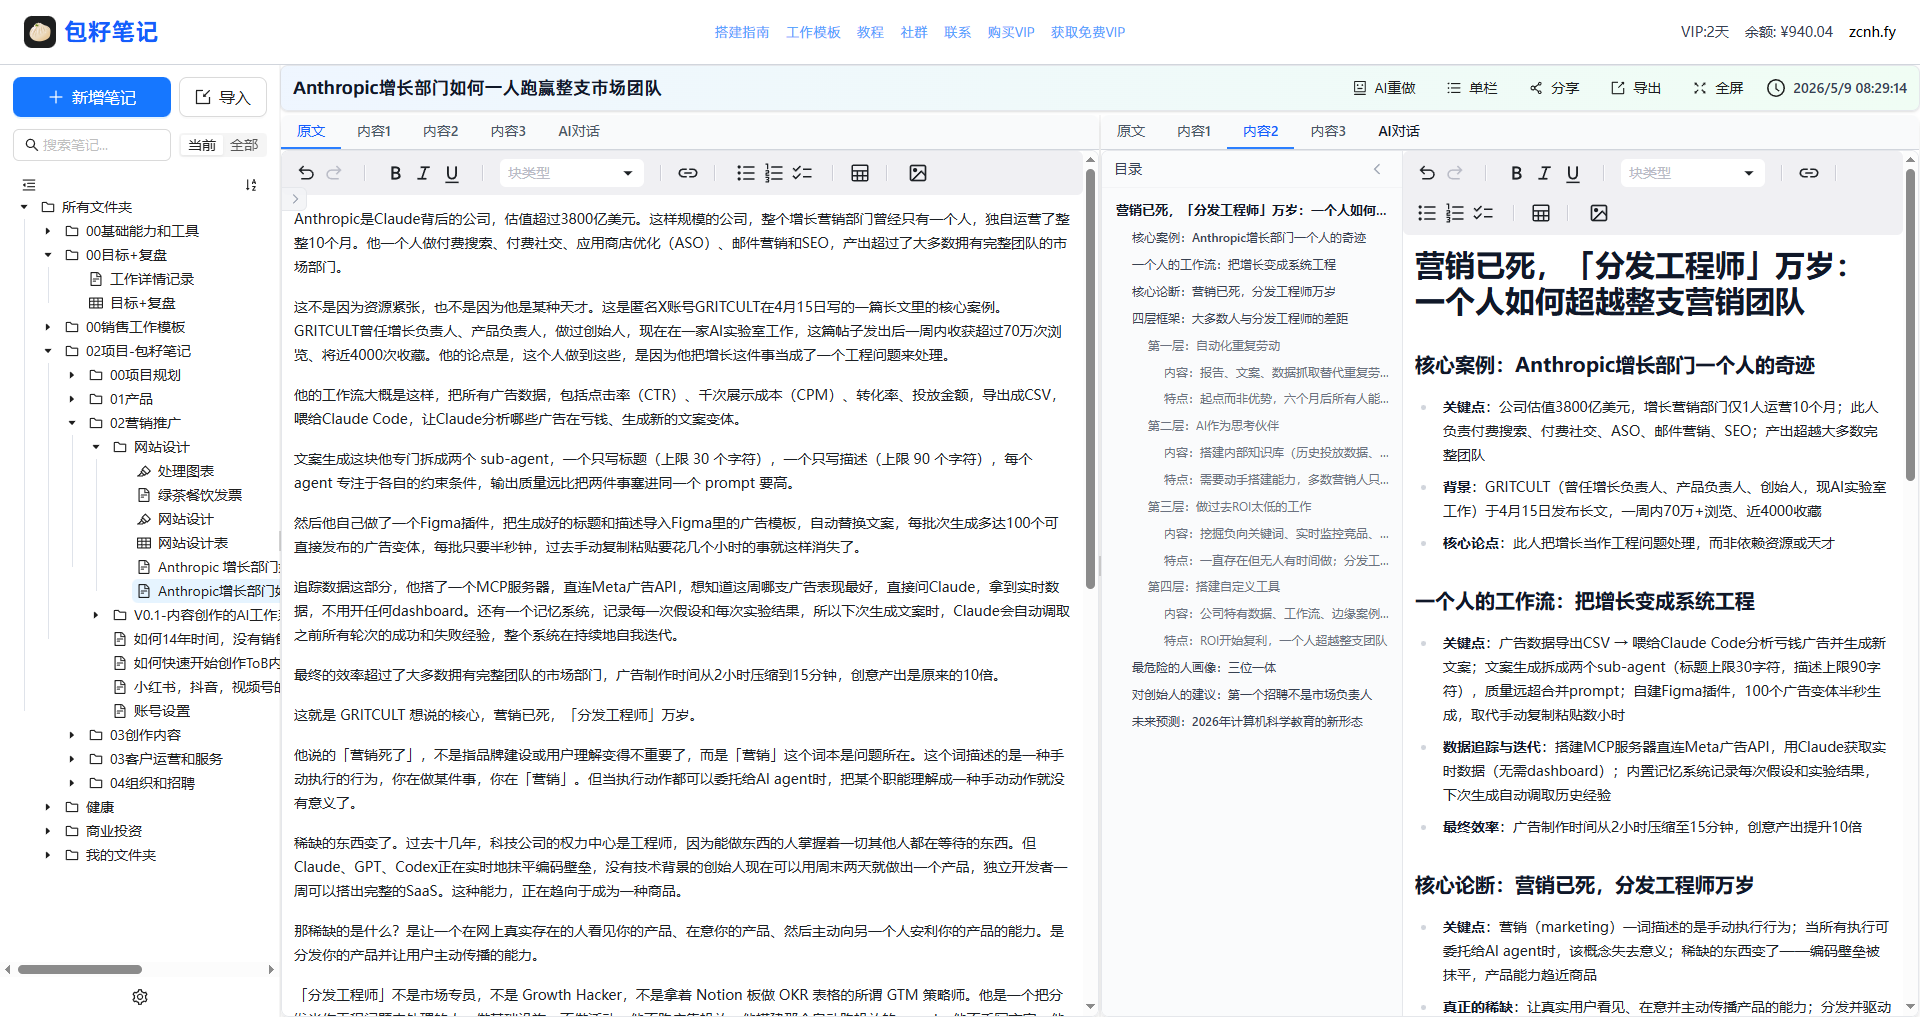Switch to 内容3 tab in right pane

tap(1328, 131)
